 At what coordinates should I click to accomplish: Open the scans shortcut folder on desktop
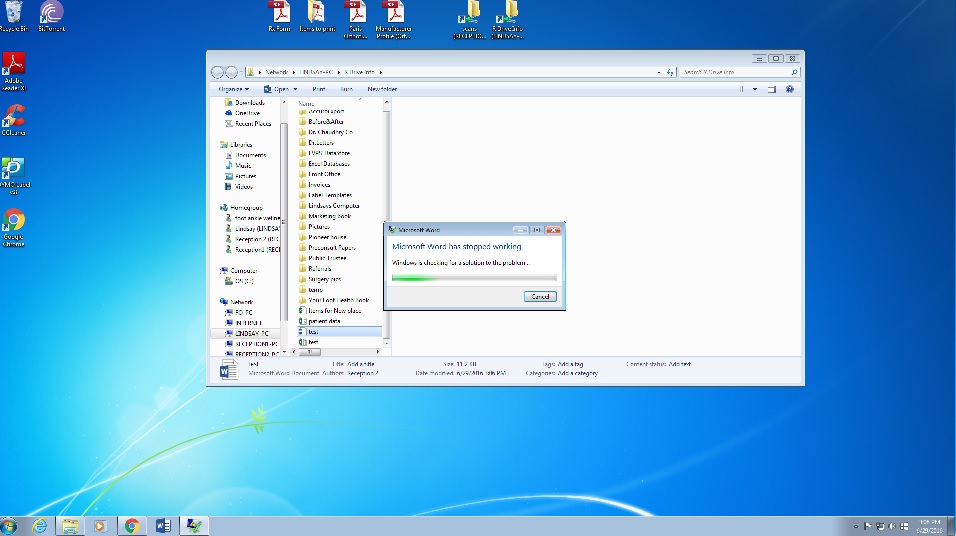pos(469,20)
